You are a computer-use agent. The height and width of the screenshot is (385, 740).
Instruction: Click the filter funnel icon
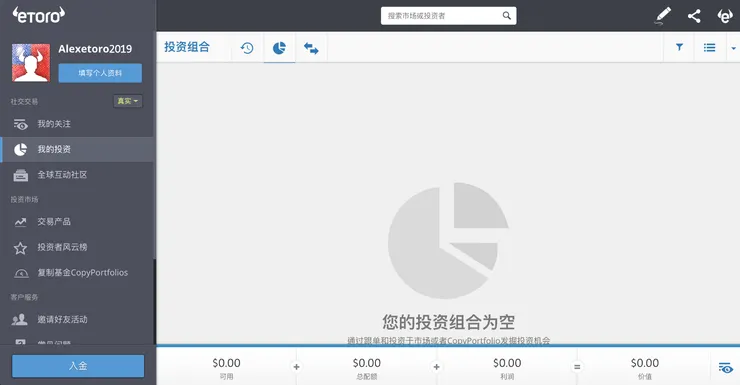[679, 47]
